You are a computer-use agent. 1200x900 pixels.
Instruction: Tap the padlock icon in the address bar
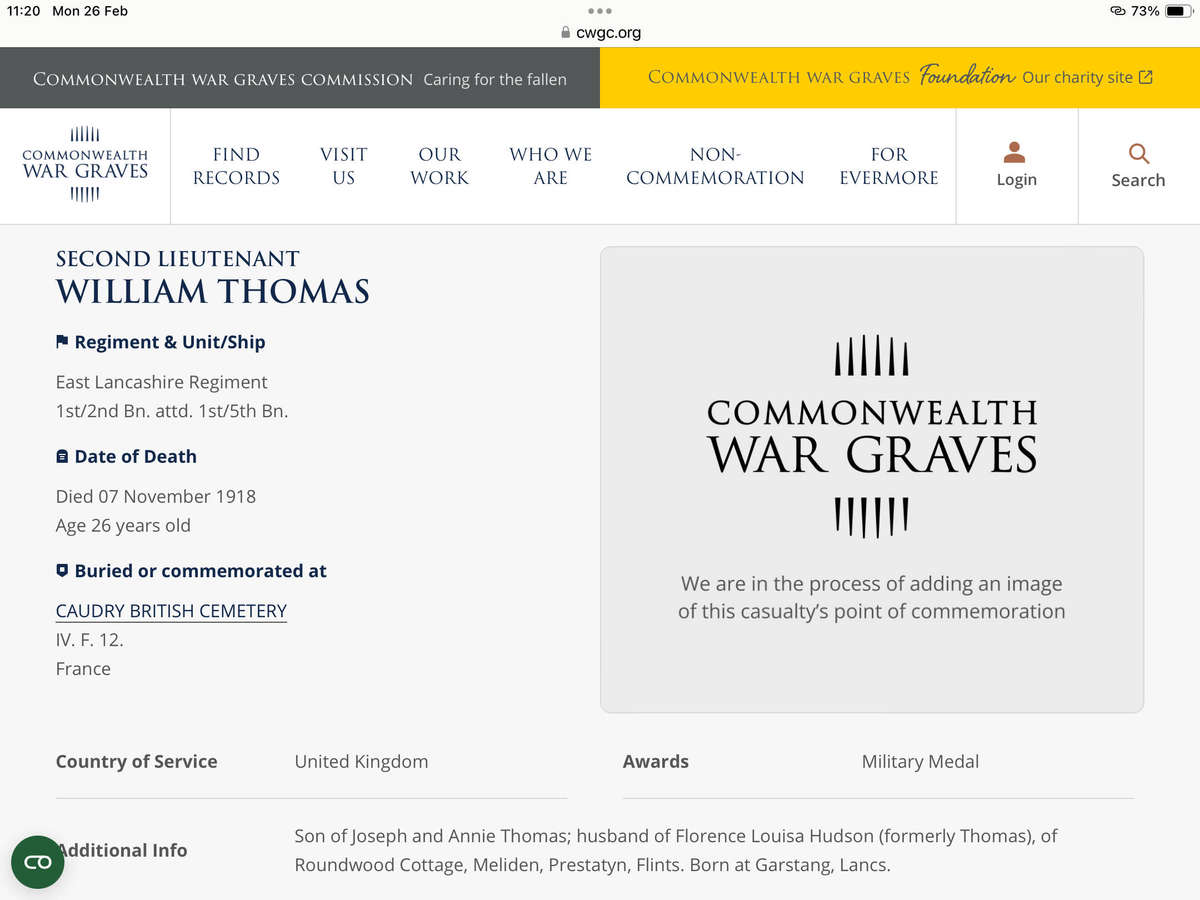click(x=566, y=33)
